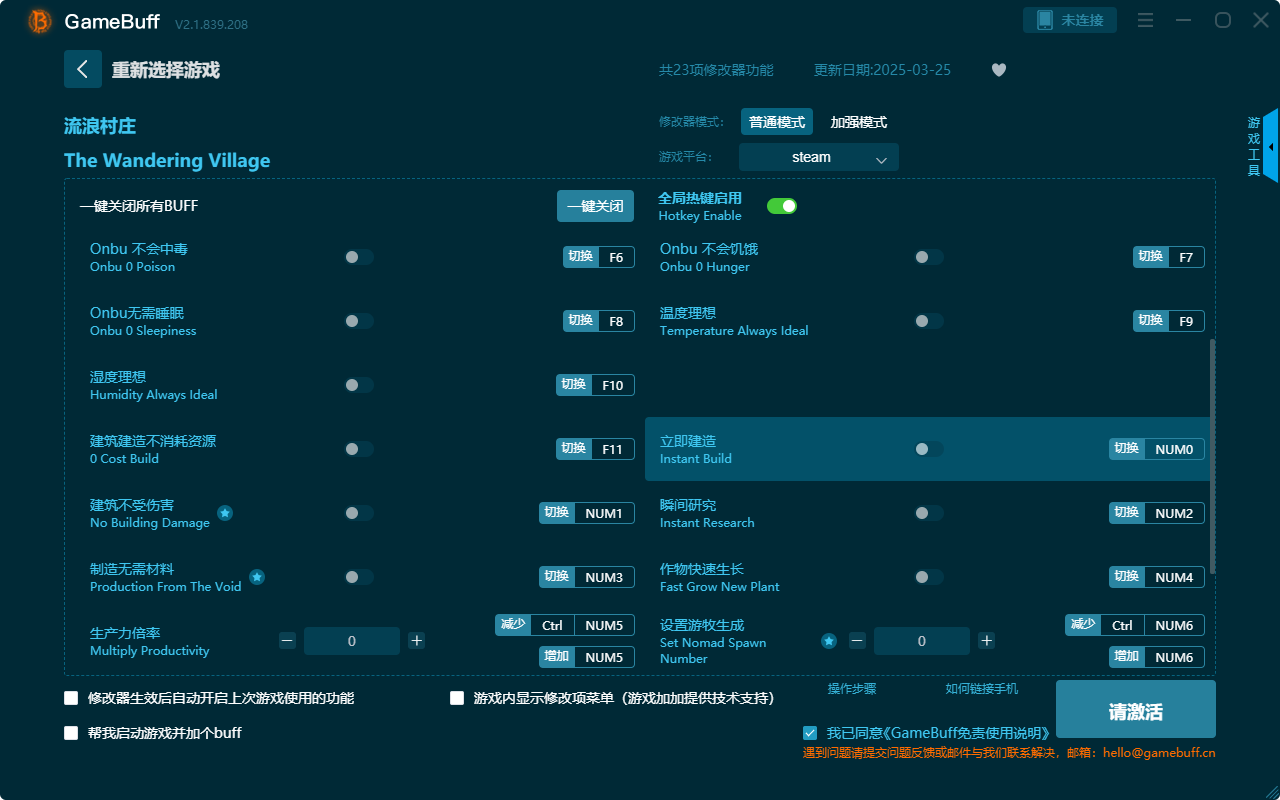Click NUM0 hotkey for Instant Build

tap(1157, 449)
